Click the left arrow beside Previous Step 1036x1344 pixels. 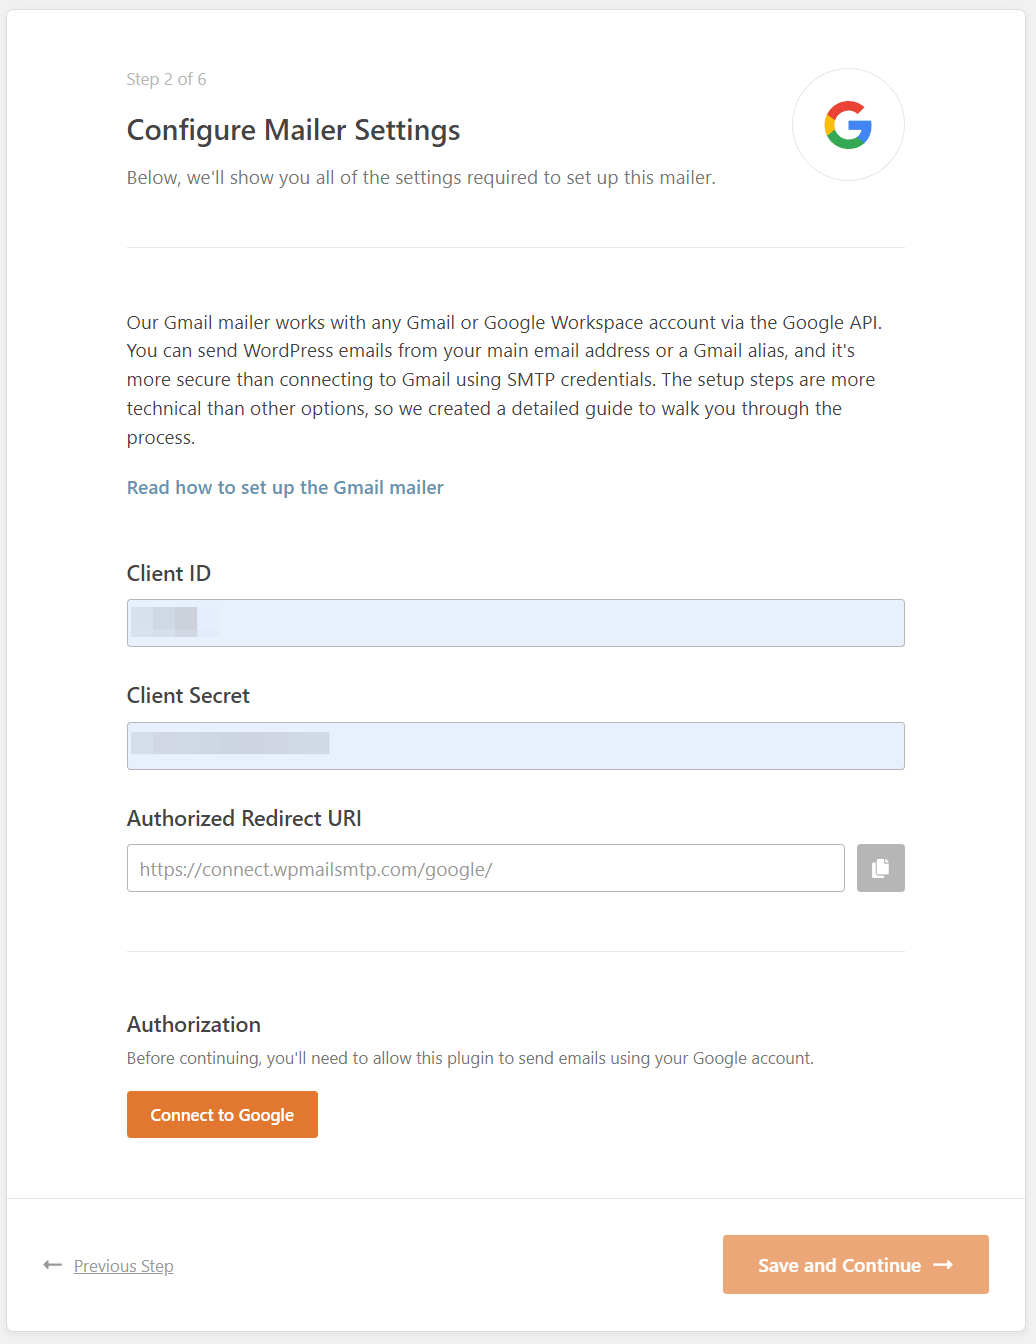(x=52, y=1265)
